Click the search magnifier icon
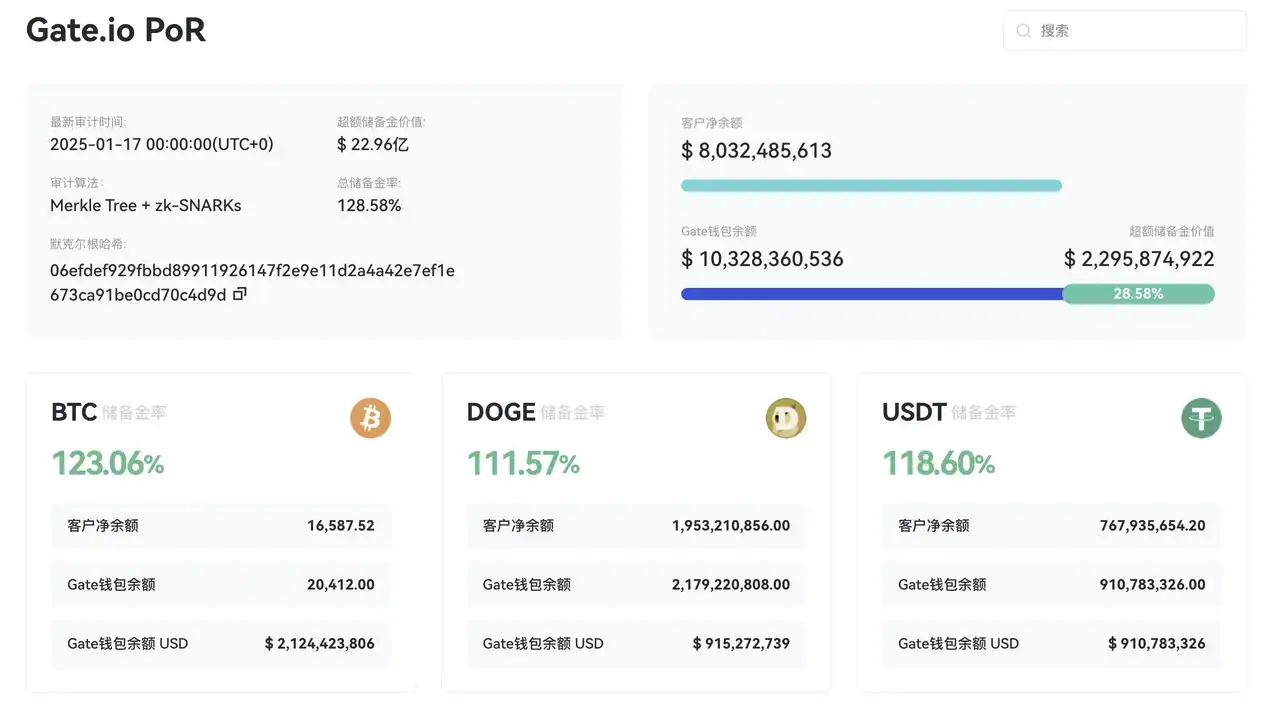This screenshot has width=1280, height=704. [1023, 31]
